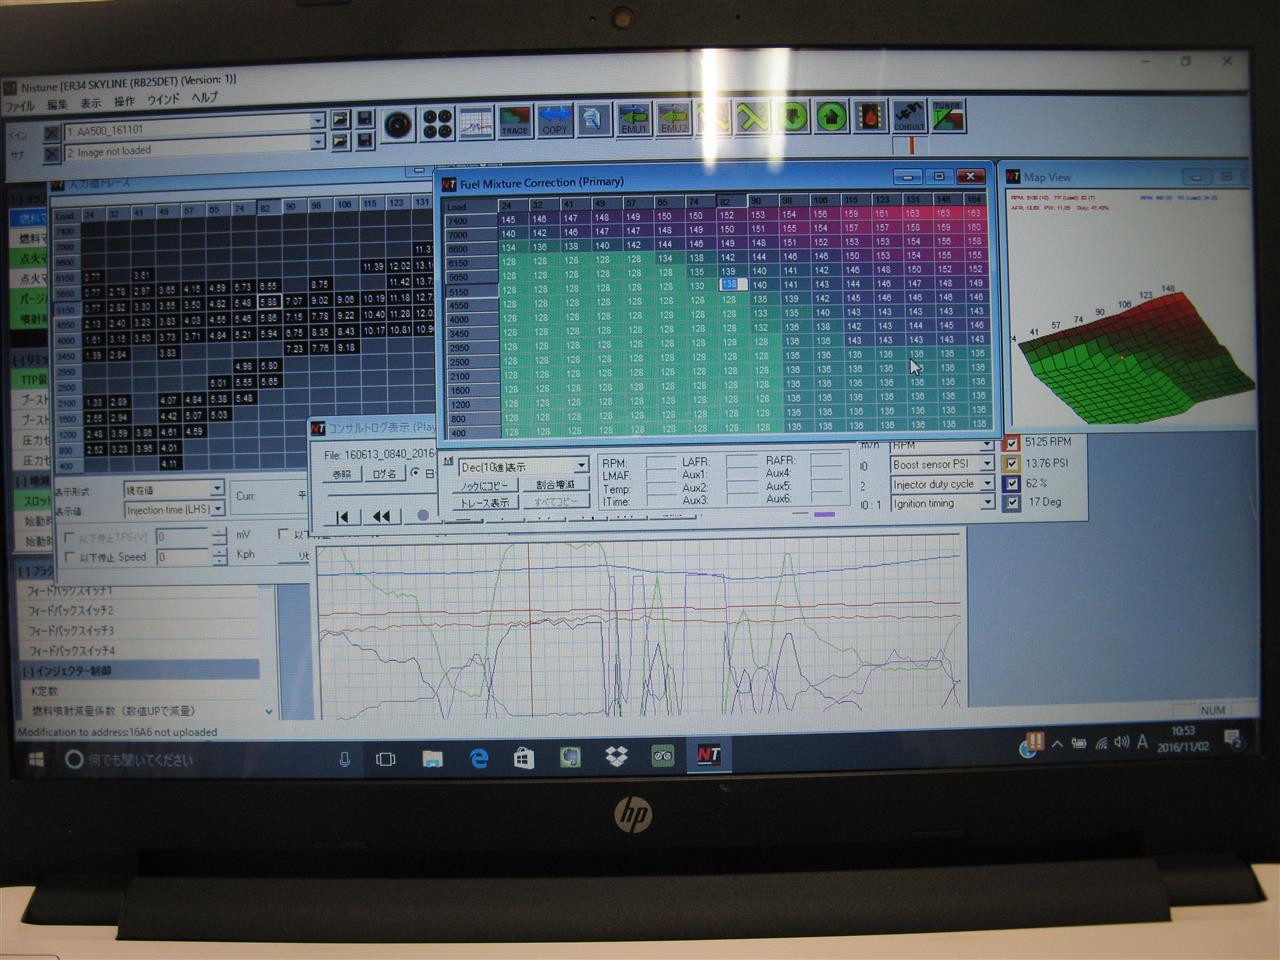Enable the Speed stop-below checkbox
Viewport: 1280px width, 960px height.
coord(69,557)
